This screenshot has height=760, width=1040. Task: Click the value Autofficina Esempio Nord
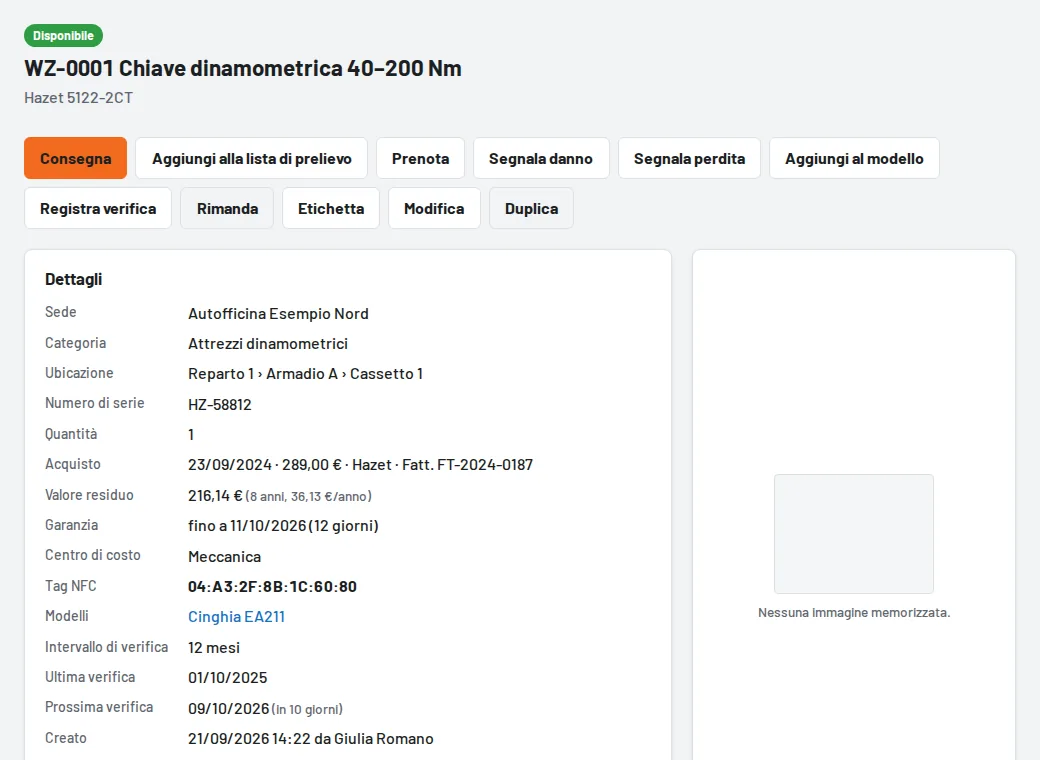click(279, 314)
